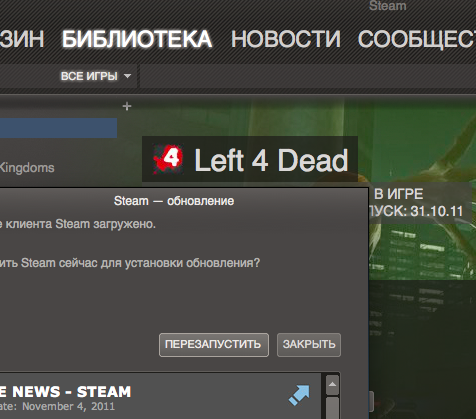The width and height of the screenshot is (476, 419).
Task: Expand the ВСЕ ИГРЫ filter dropdown
Action: click(x=96, y=76)
